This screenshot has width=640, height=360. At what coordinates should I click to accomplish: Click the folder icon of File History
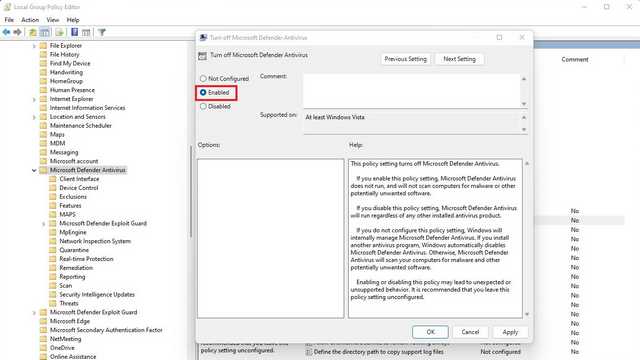pos(43,54)
